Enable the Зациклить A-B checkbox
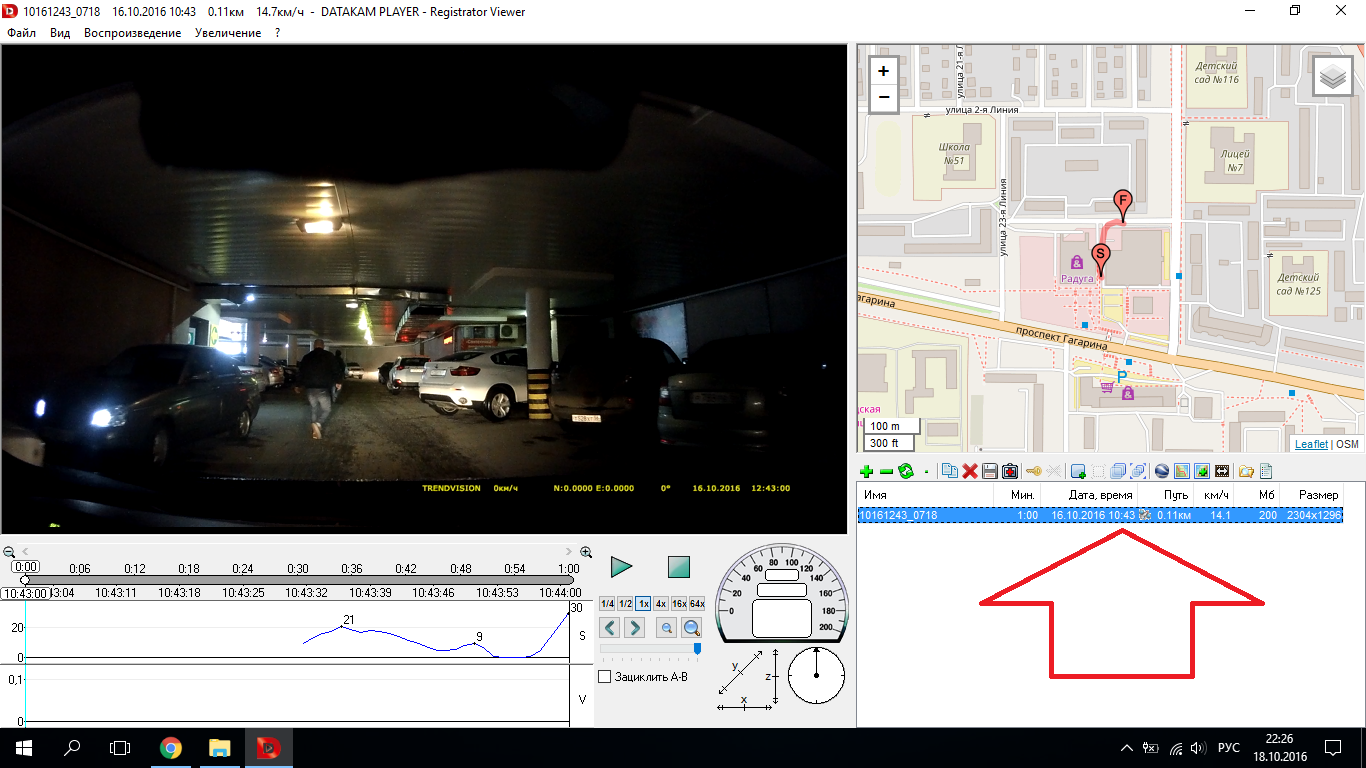This screenshot has height=768, width=1366. pos(605,677)
